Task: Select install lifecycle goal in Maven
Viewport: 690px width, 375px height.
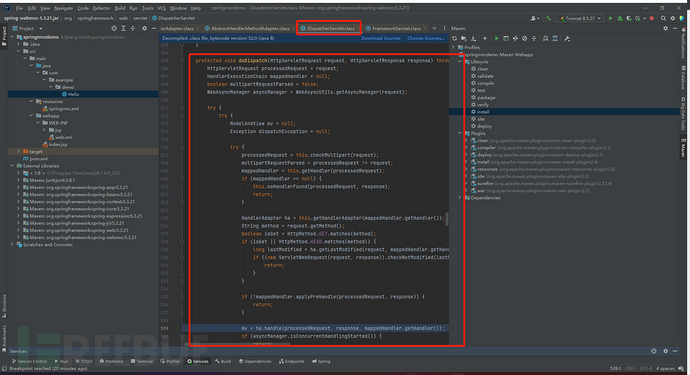Action: pyautogui.click(x=483, y=112)
